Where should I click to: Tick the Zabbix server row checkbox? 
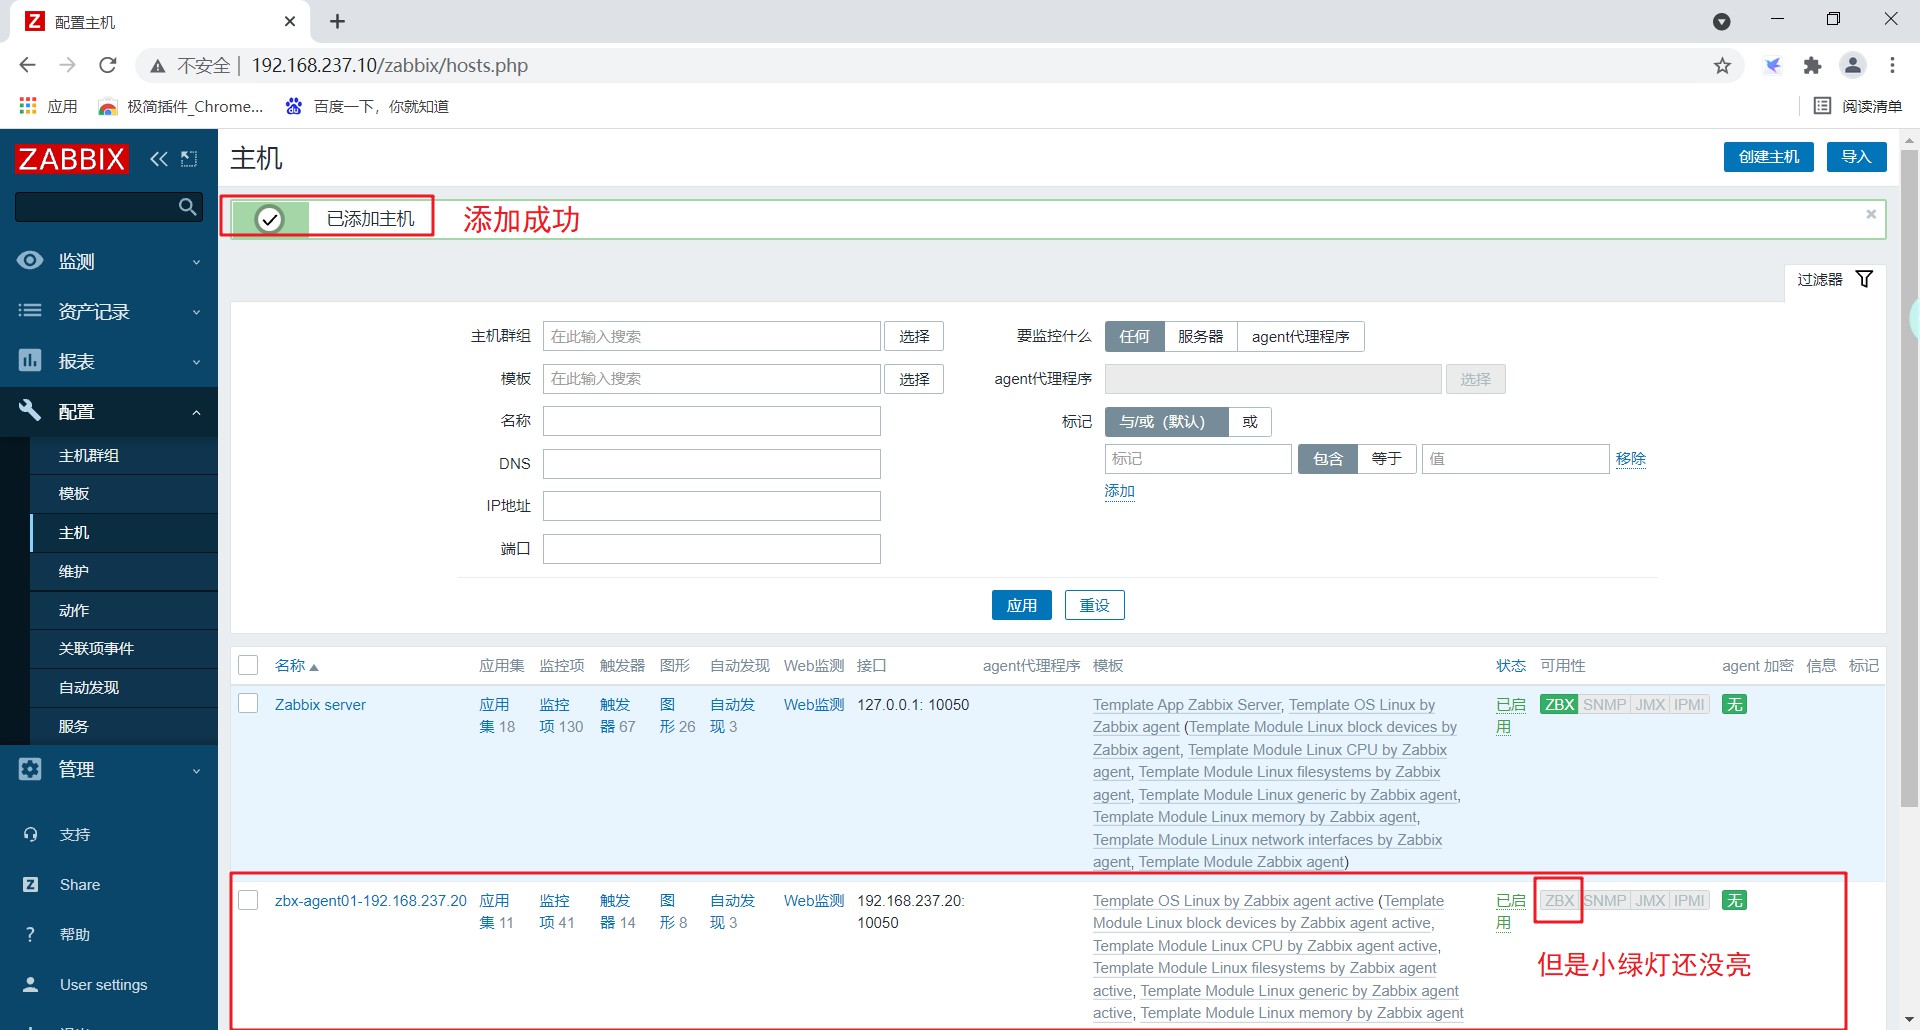click(248, 704)
